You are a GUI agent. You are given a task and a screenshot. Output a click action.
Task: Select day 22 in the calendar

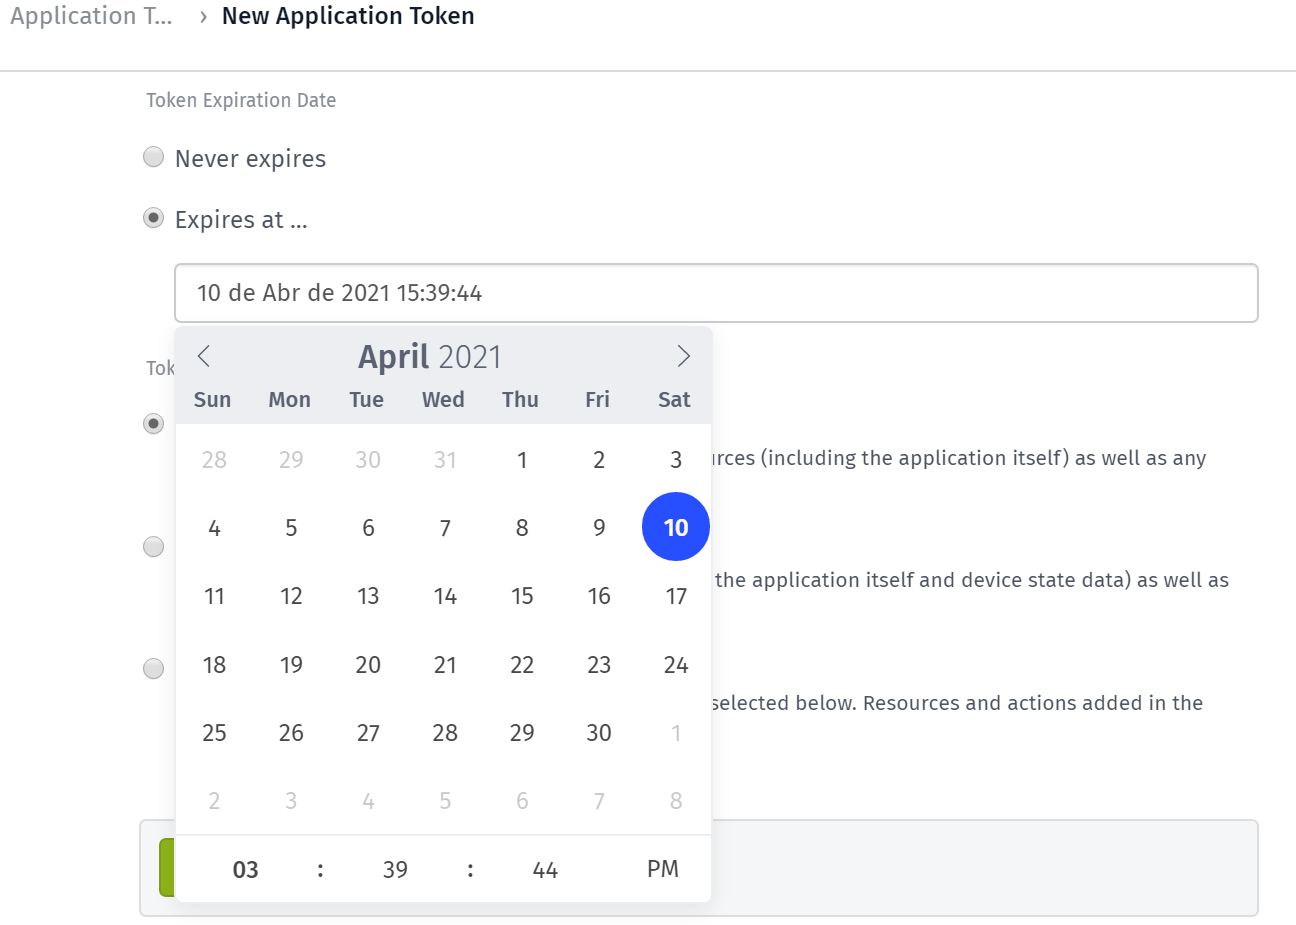click(522, 665)
